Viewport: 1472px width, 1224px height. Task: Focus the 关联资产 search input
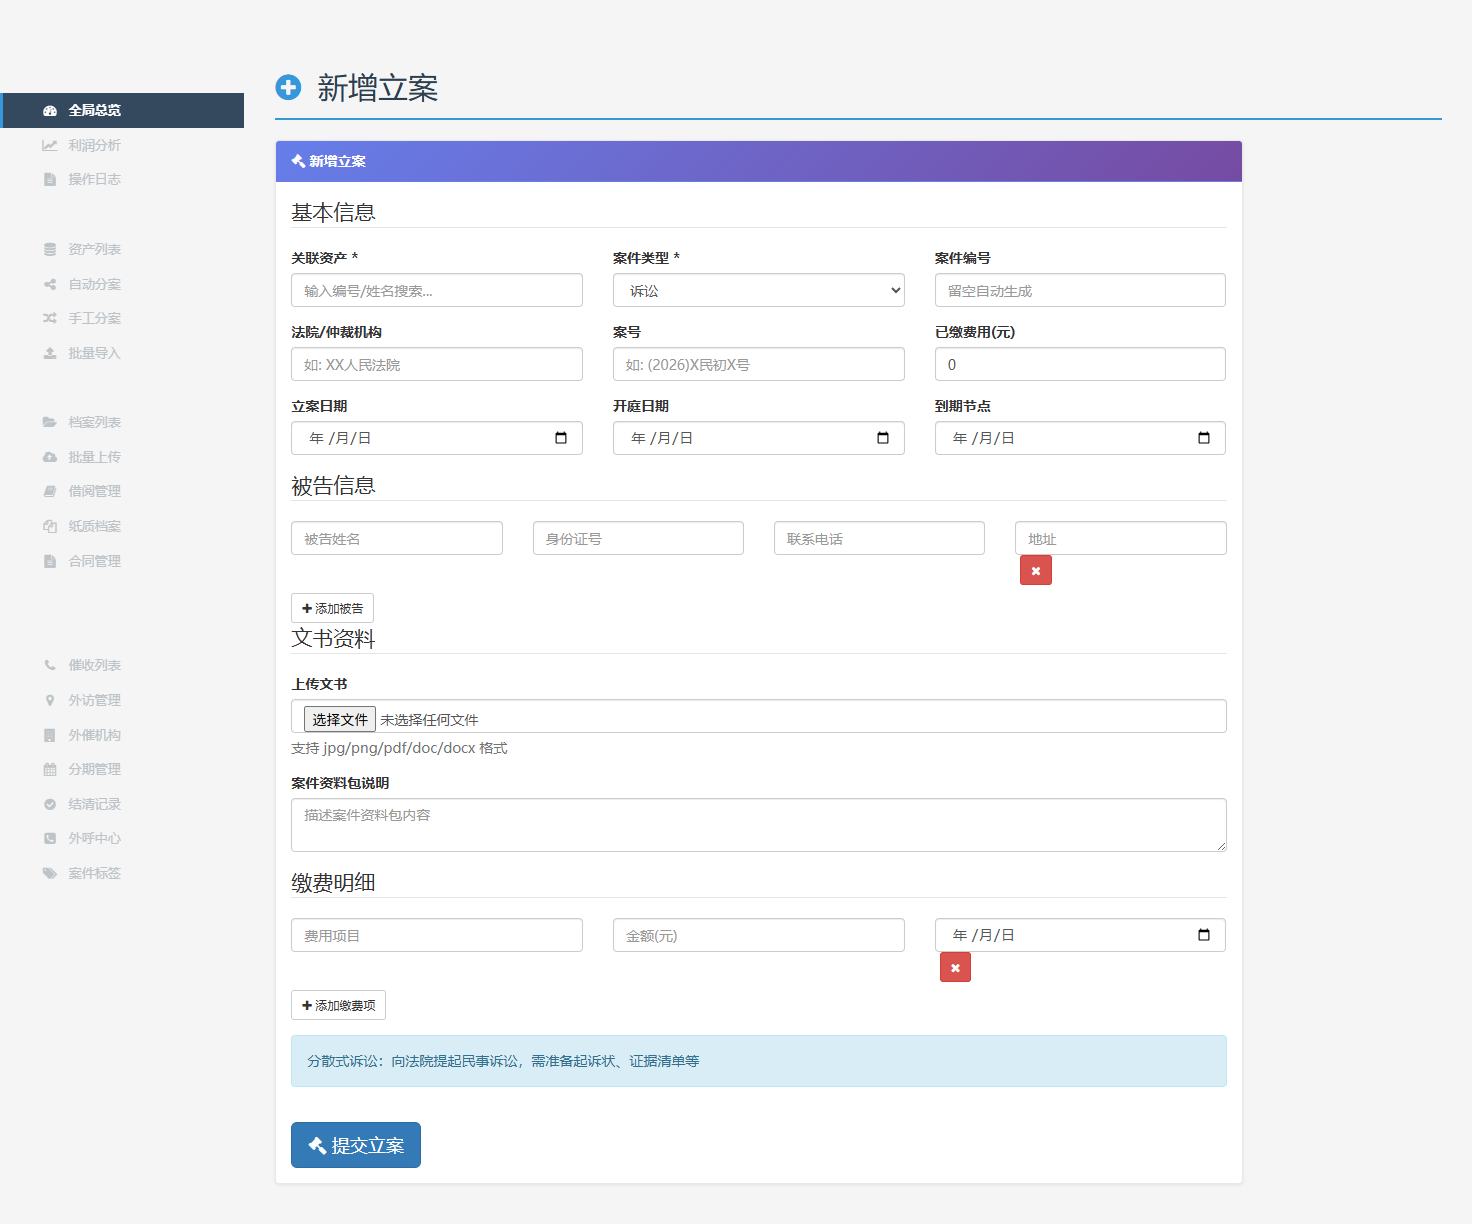pos(437,290)
